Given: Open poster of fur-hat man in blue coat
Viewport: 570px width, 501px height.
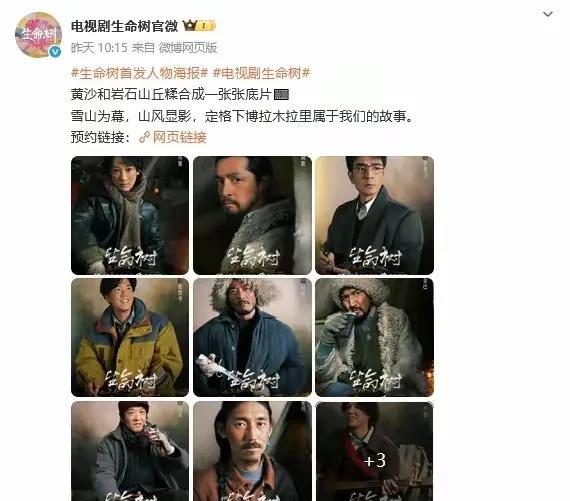Looking at the screenshot, I should coord(252,337).
